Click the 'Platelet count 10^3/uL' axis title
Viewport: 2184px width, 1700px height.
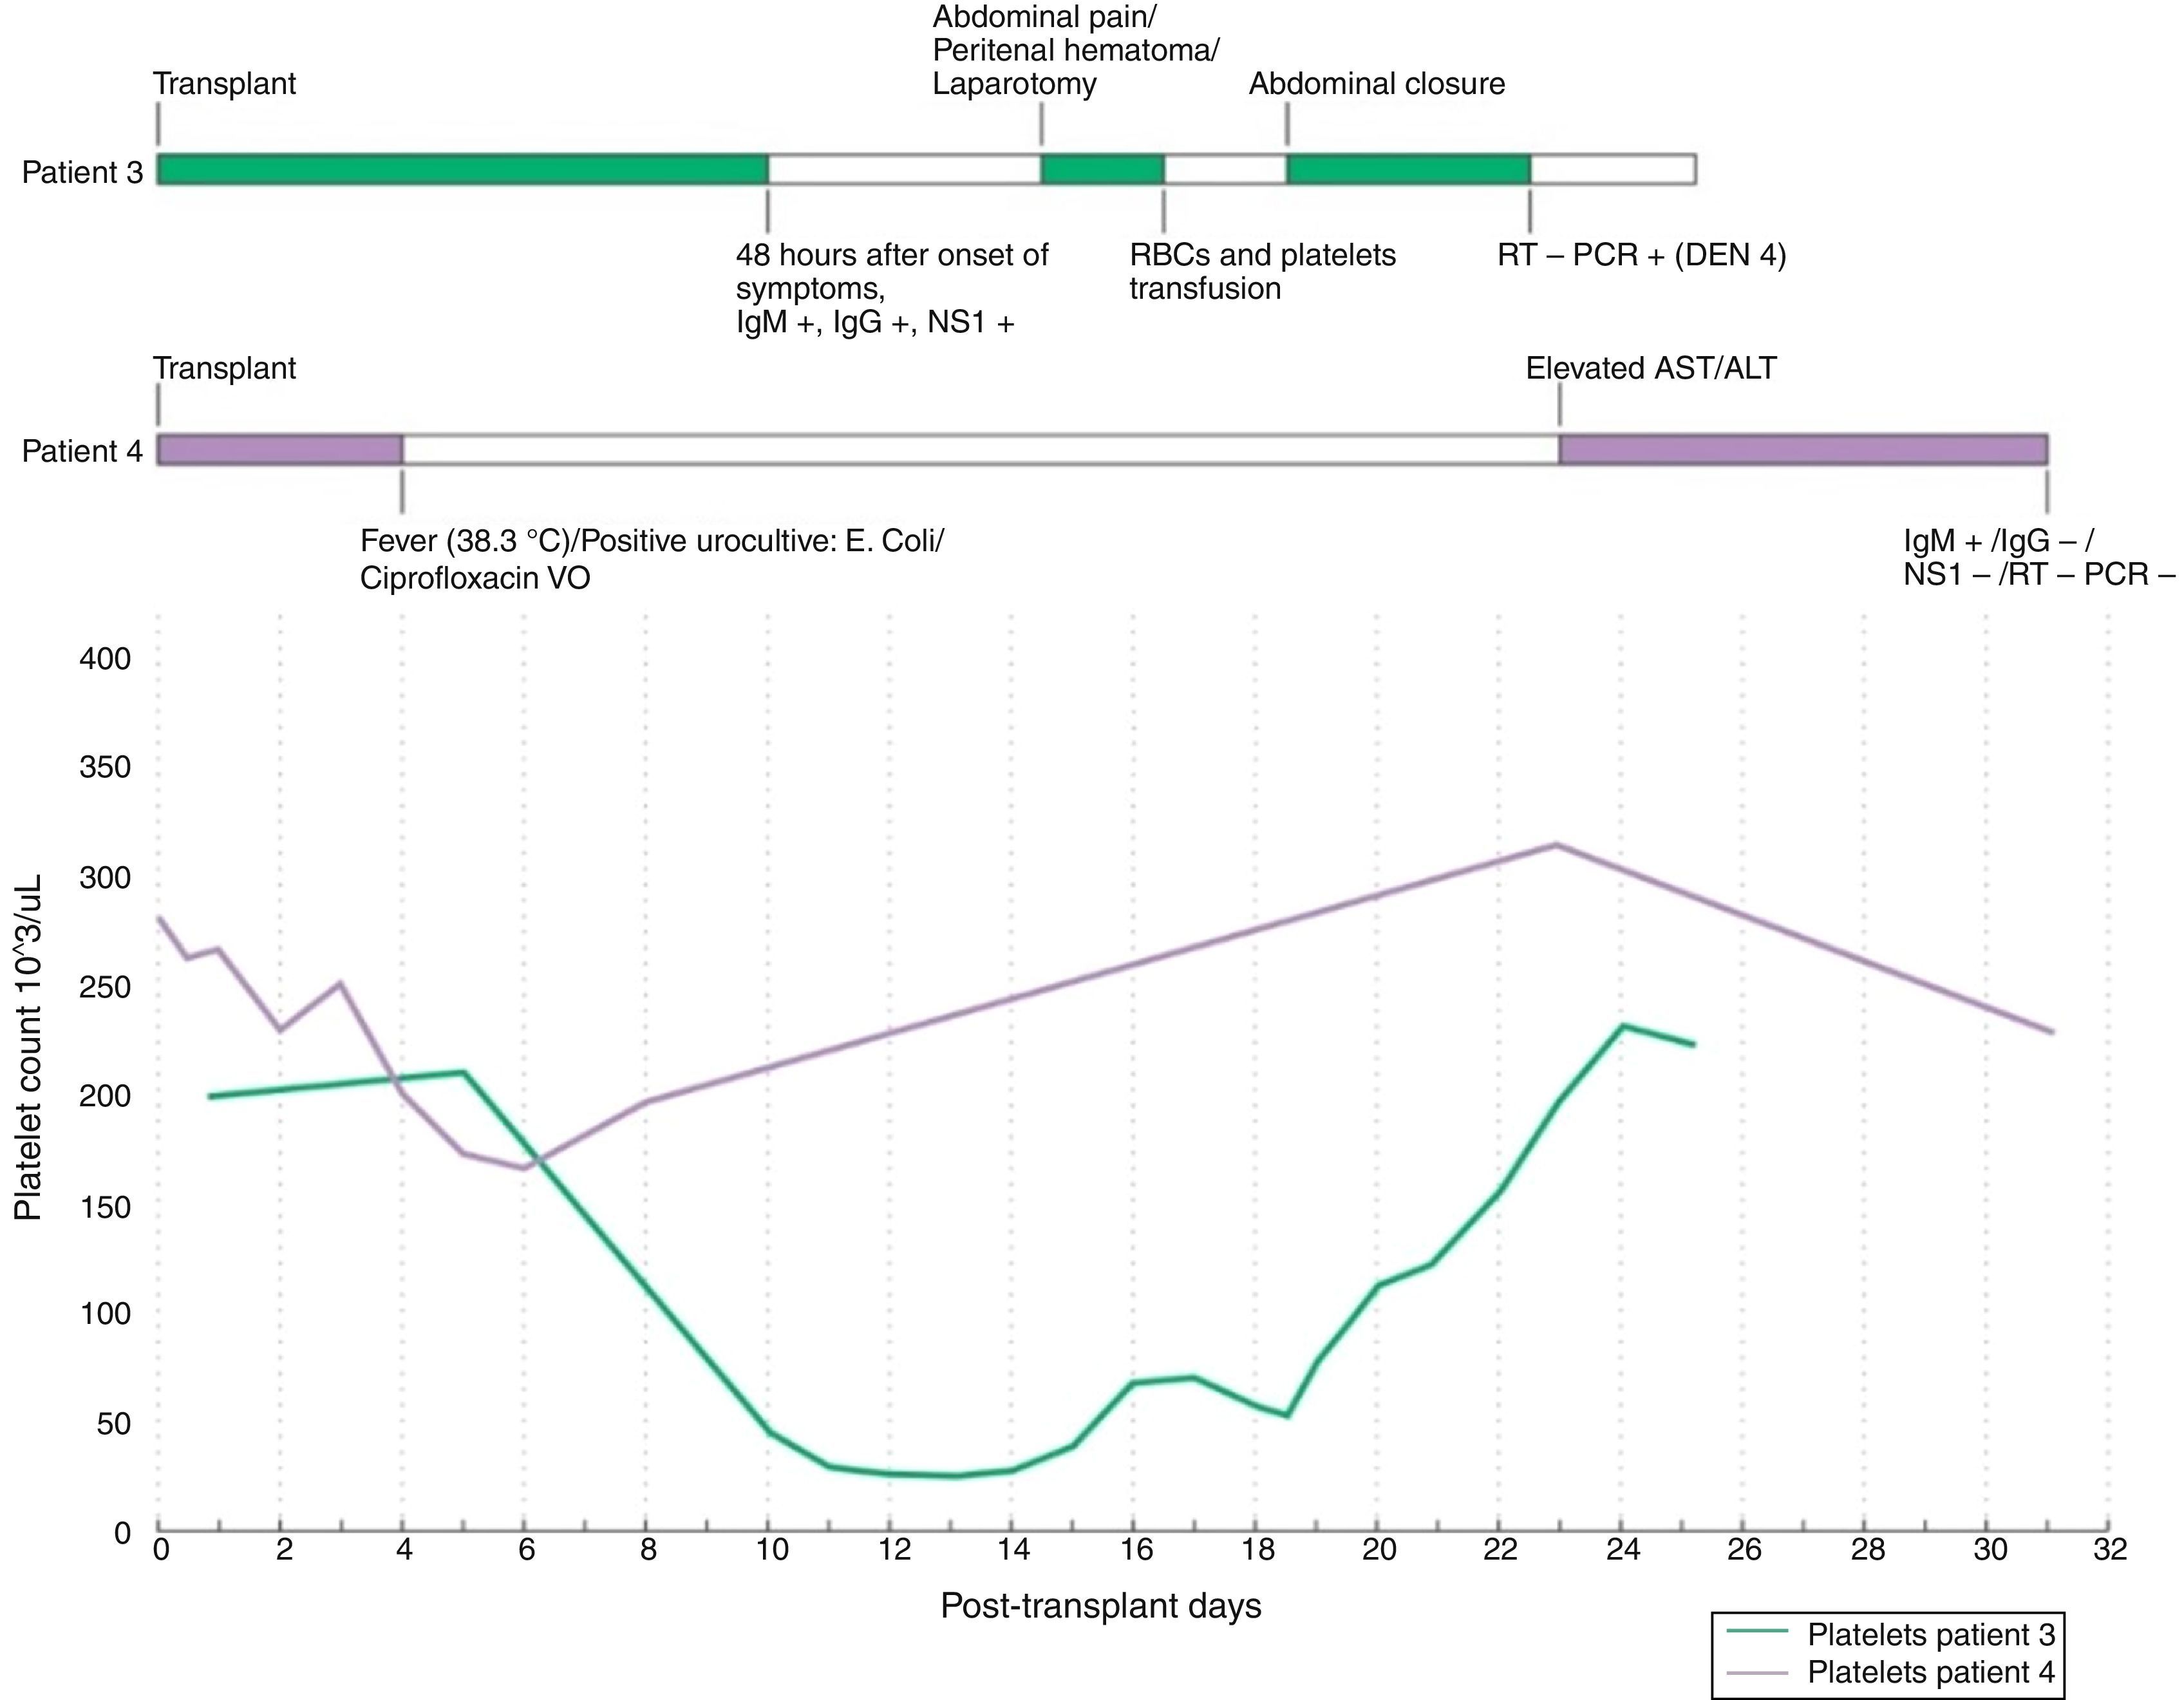28,1048
